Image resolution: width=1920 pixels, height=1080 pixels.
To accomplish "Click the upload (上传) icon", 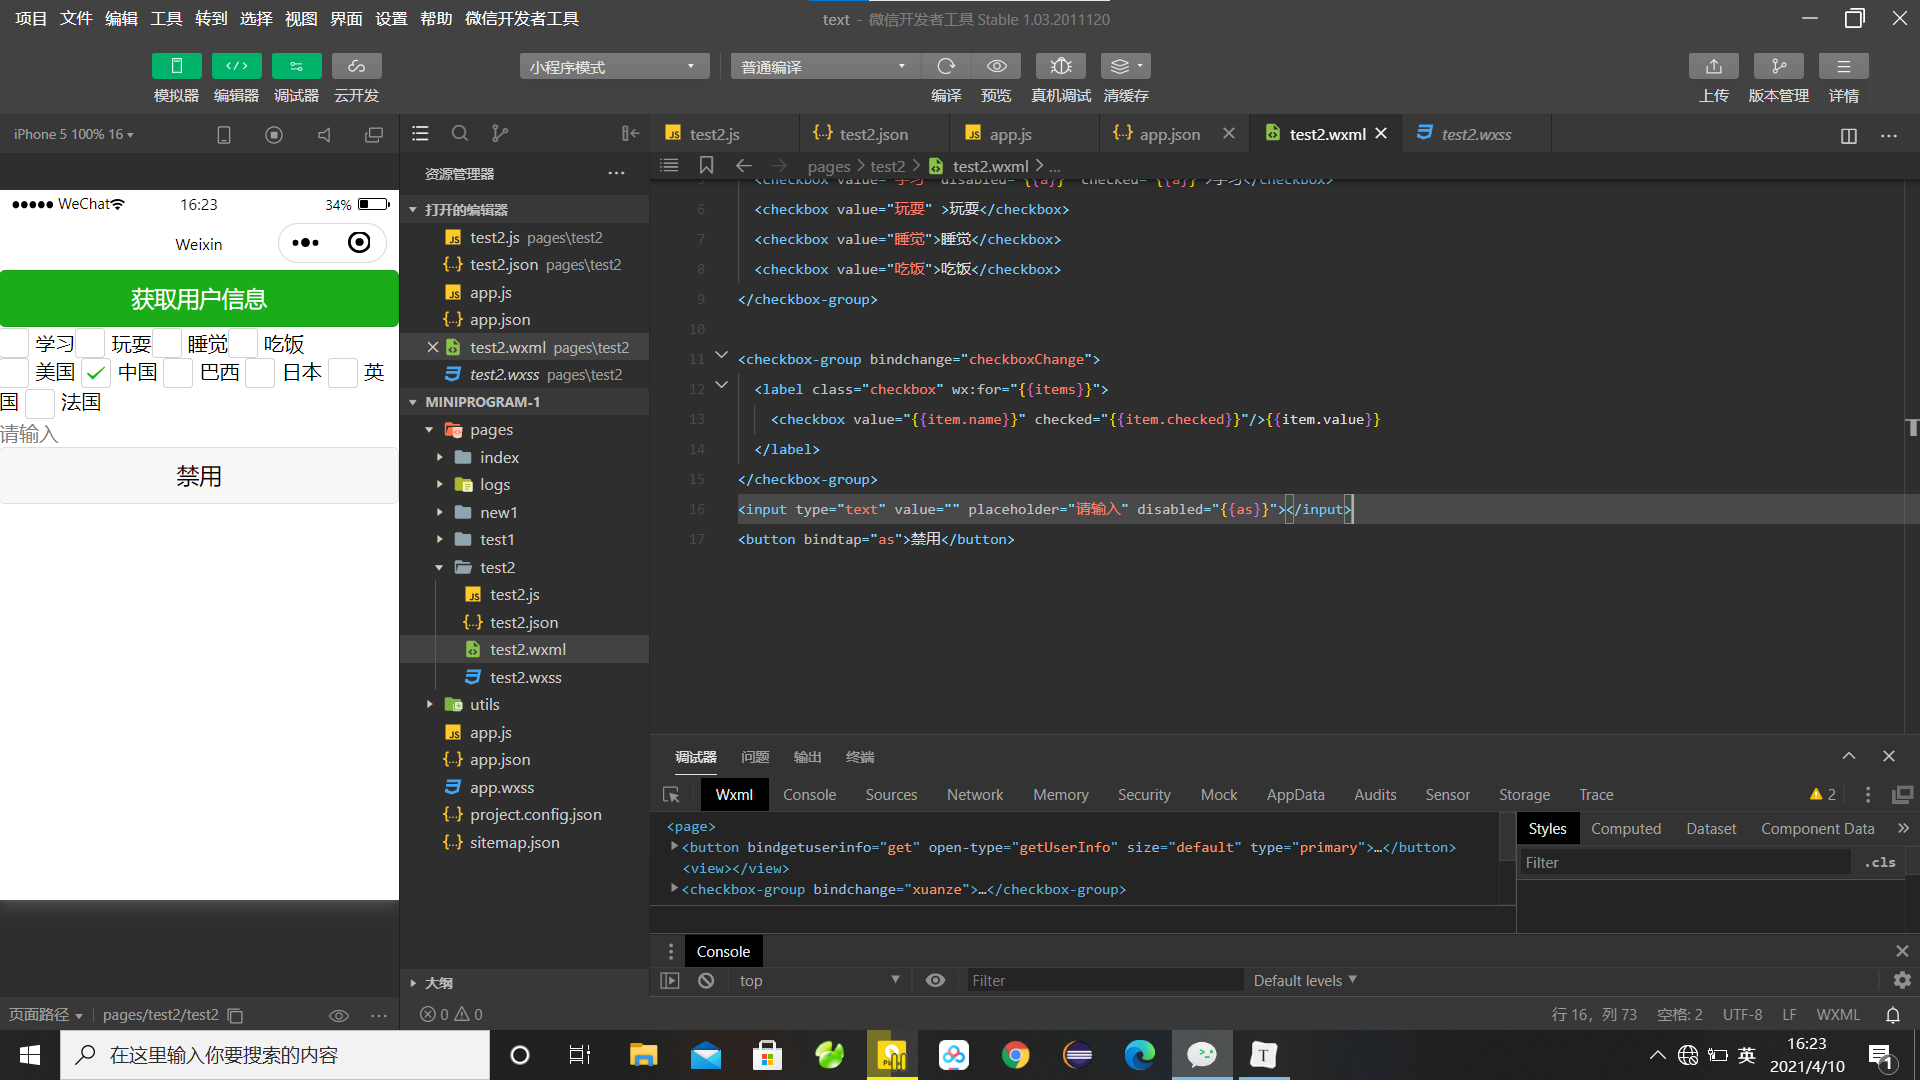I will pyautogui.click(x=1713, y=66).
